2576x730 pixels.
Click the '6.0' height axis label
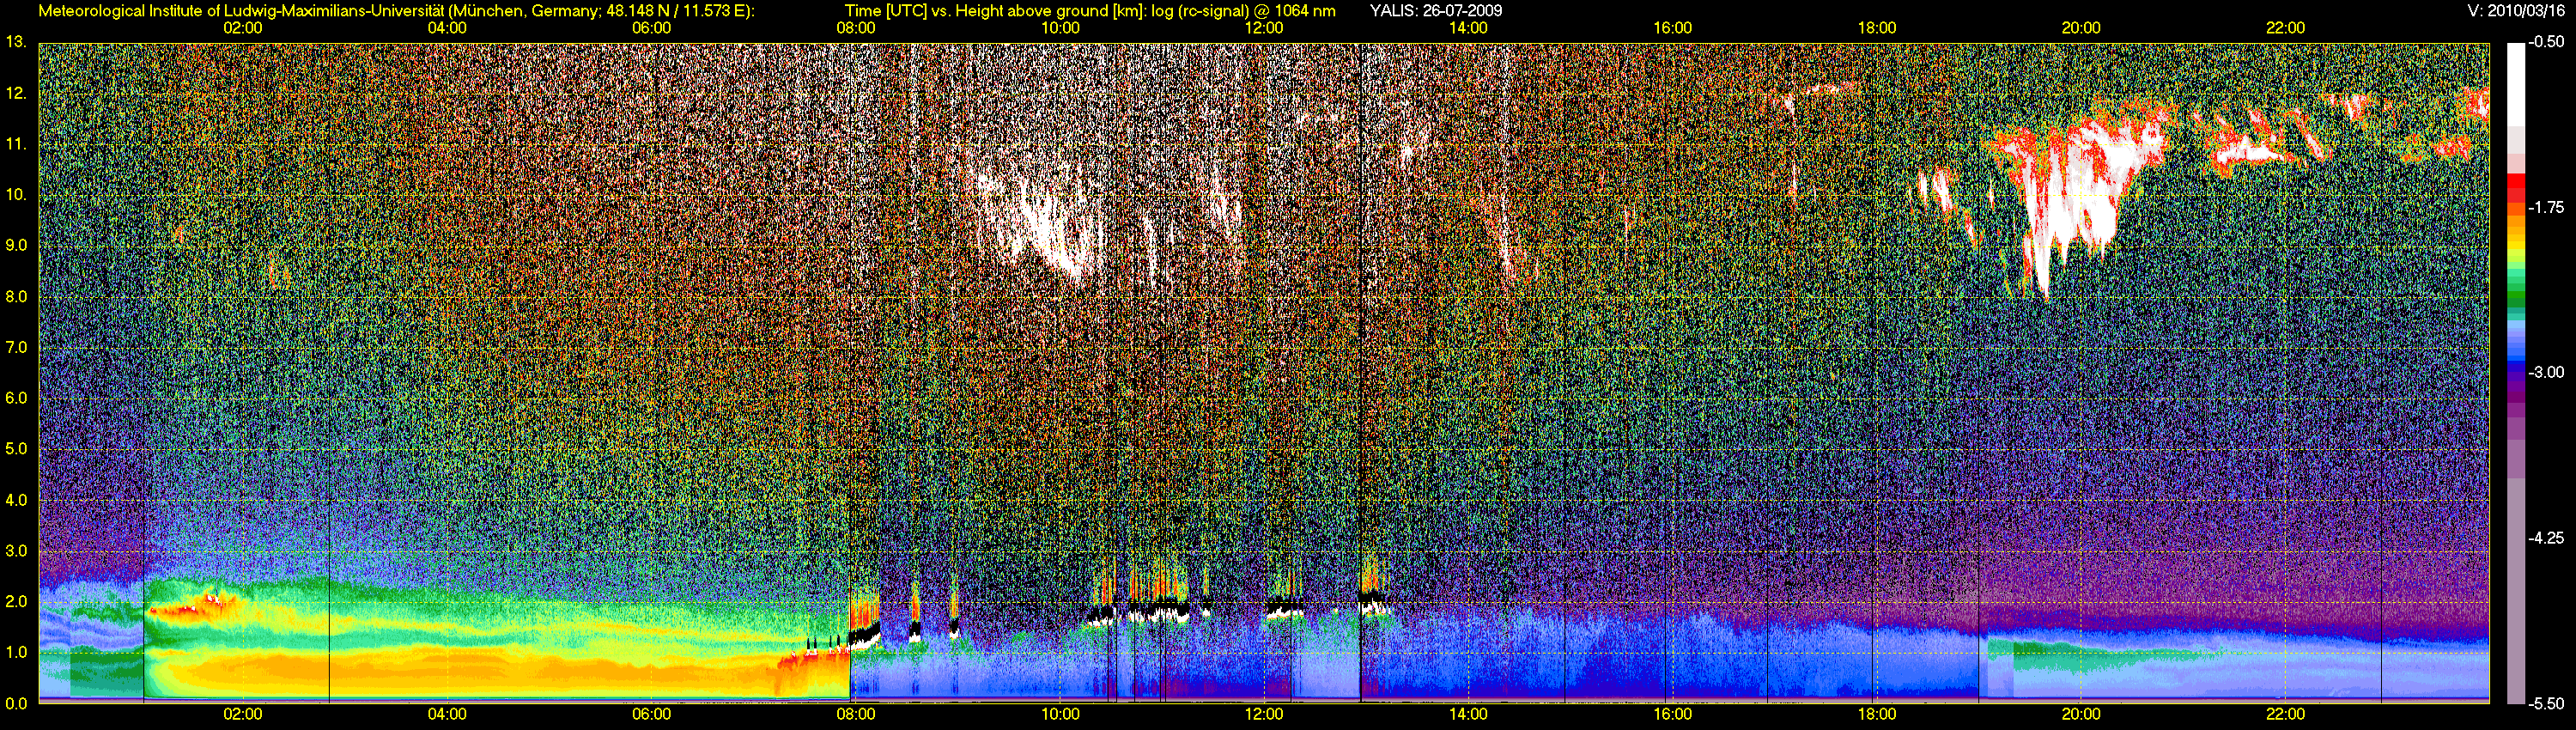[16, 399]
